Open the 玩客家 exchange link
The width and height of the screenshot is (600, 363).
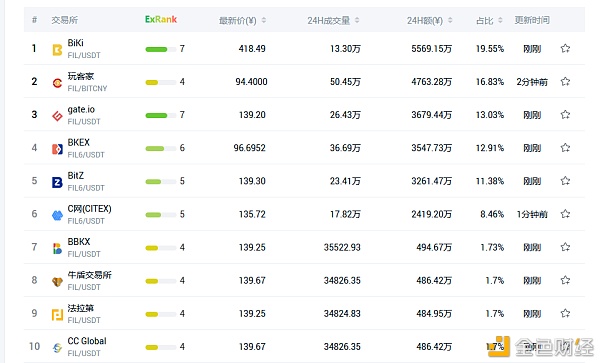[x=81, y=76]
